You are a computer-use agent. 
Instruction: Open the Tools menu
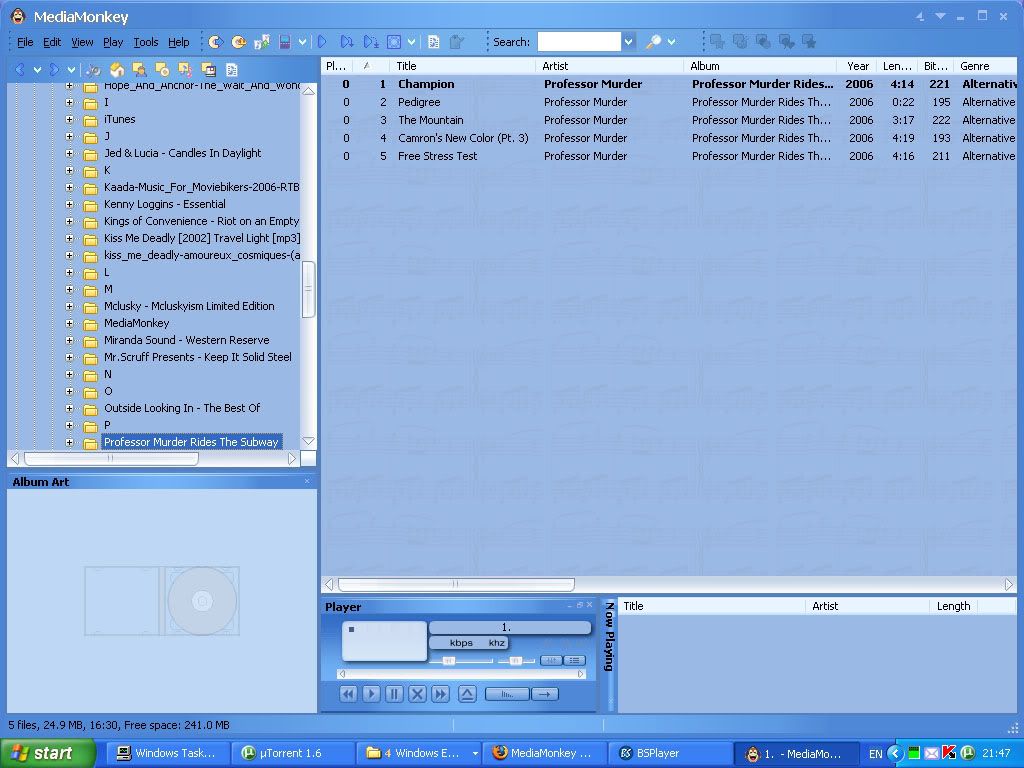pos(146,42)
